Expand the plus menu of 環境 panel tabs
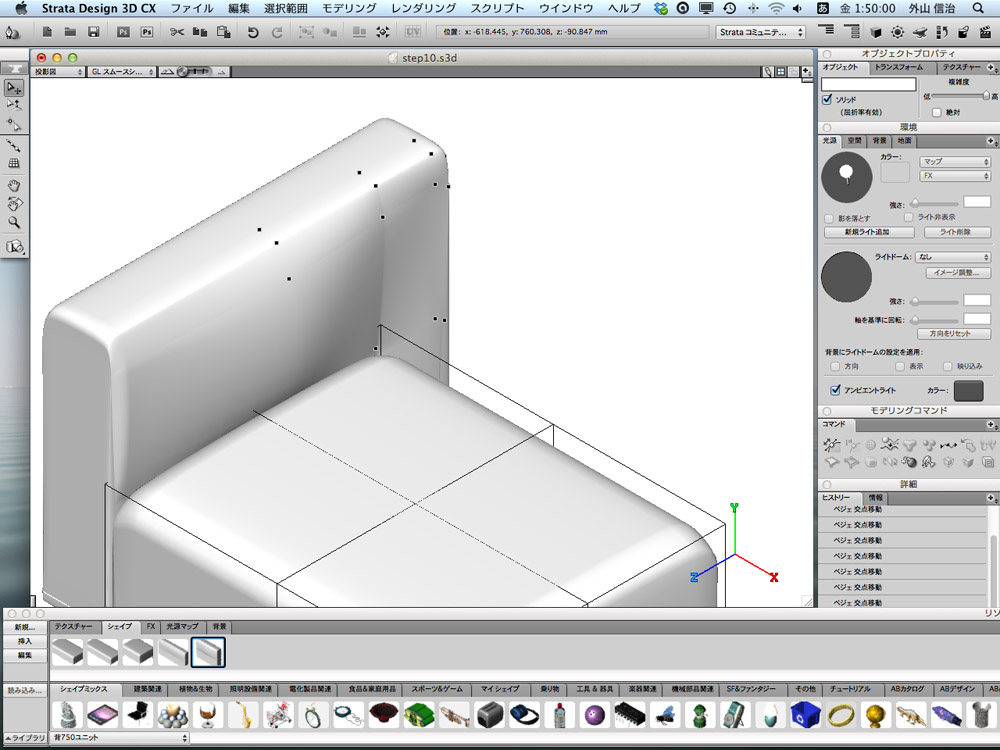 click(x=992, y=141)
